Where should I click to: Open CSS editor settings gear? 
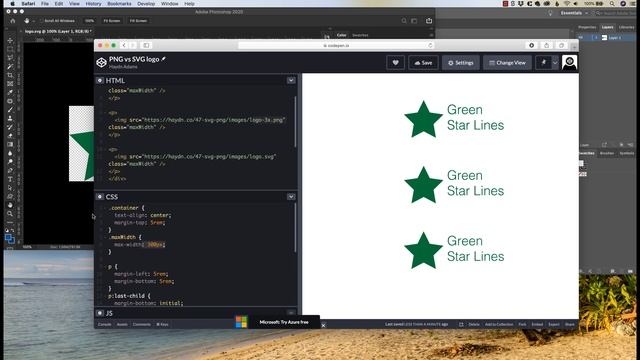(x=100, y=197)
